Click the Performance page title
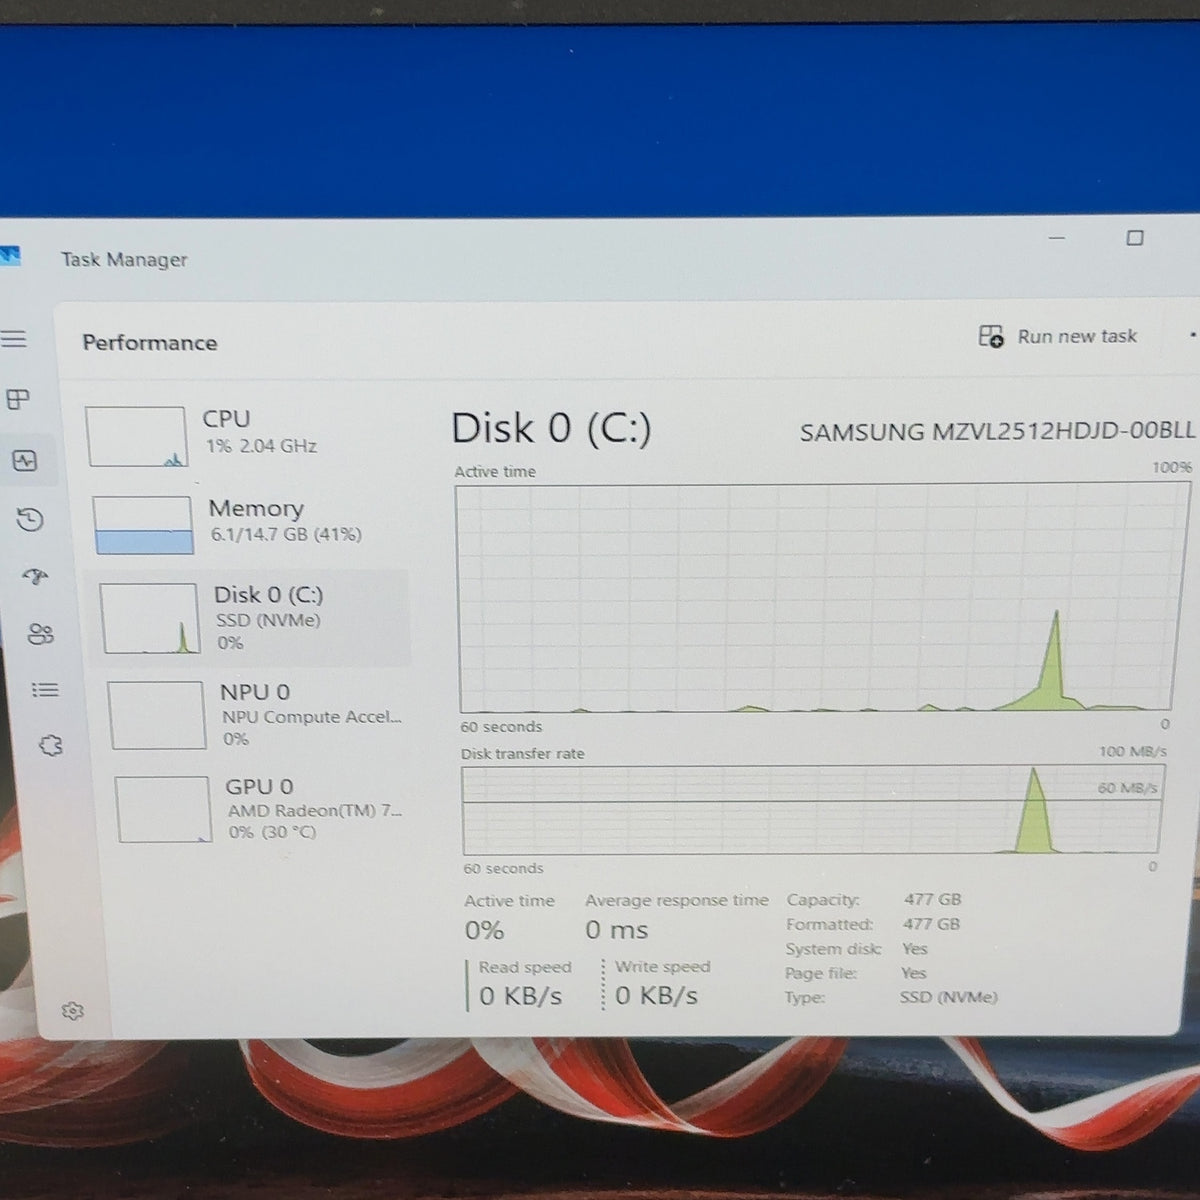Screen dimensions: 1200x1200 150,343
